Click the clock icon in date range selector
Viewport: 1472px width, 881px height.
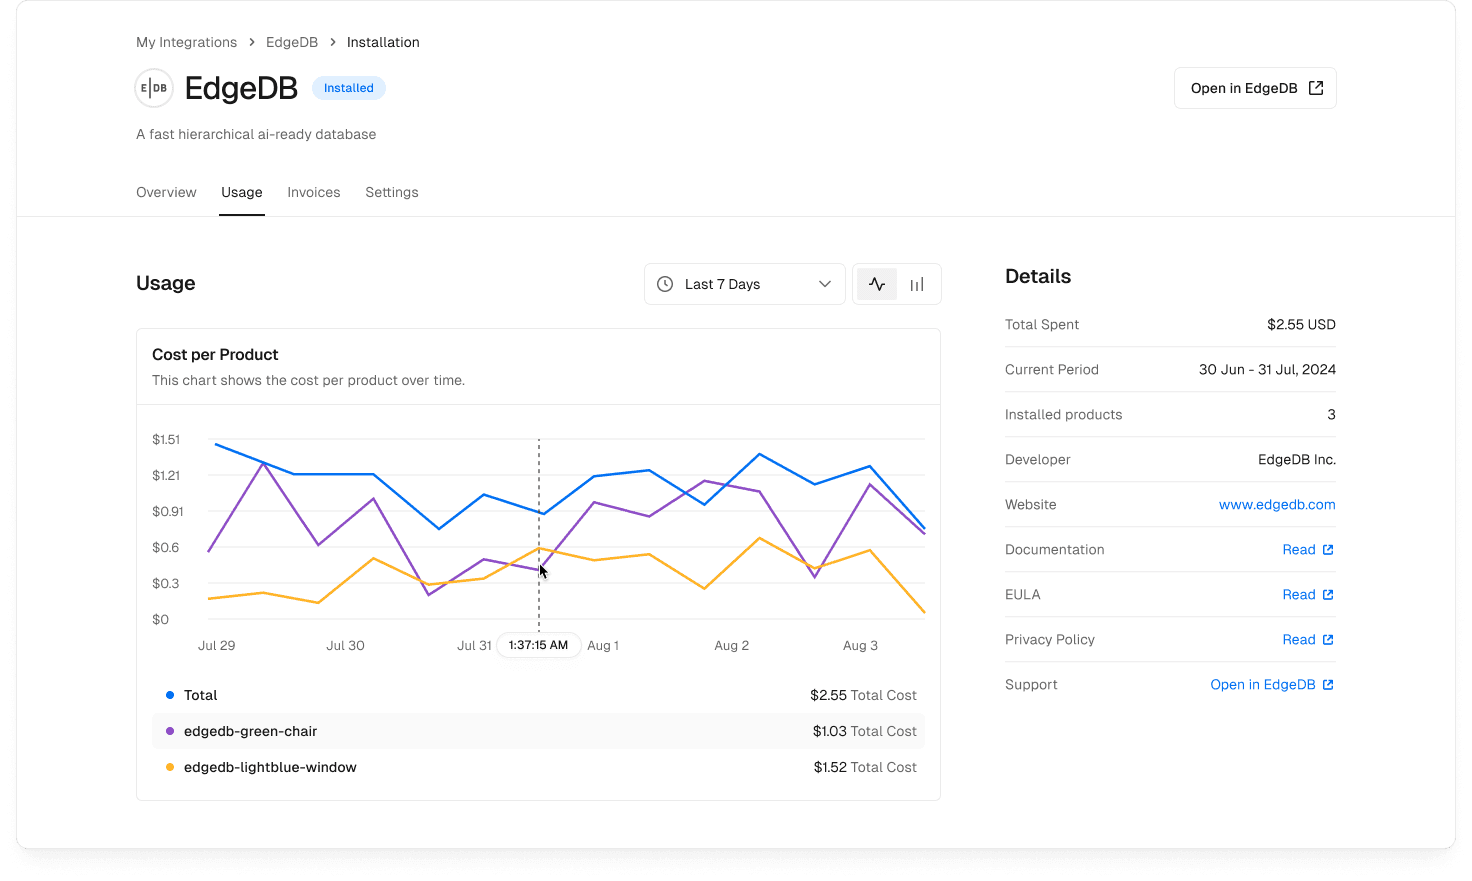pyautogui.click(x=665, y=284)
